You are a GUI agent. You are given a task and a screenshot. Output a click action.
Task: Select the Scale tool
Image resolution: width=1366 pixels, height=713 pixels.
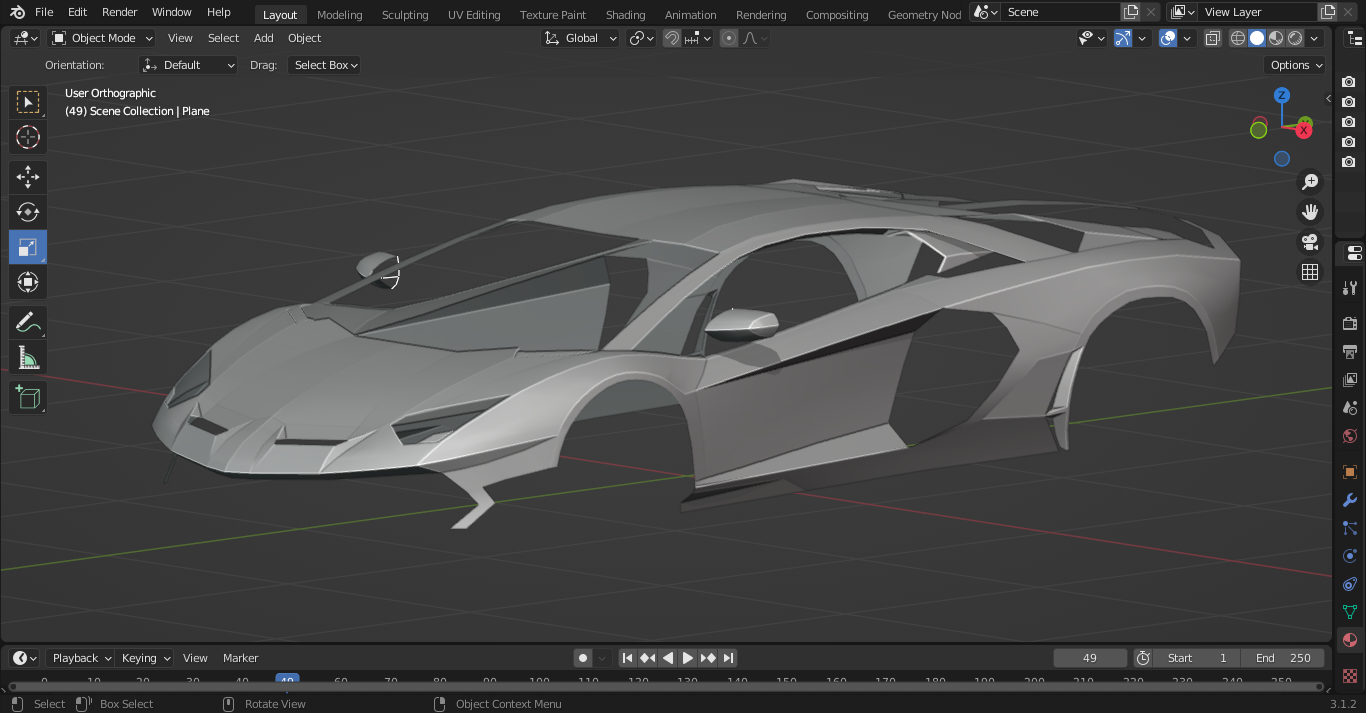[x=28, y=247]
